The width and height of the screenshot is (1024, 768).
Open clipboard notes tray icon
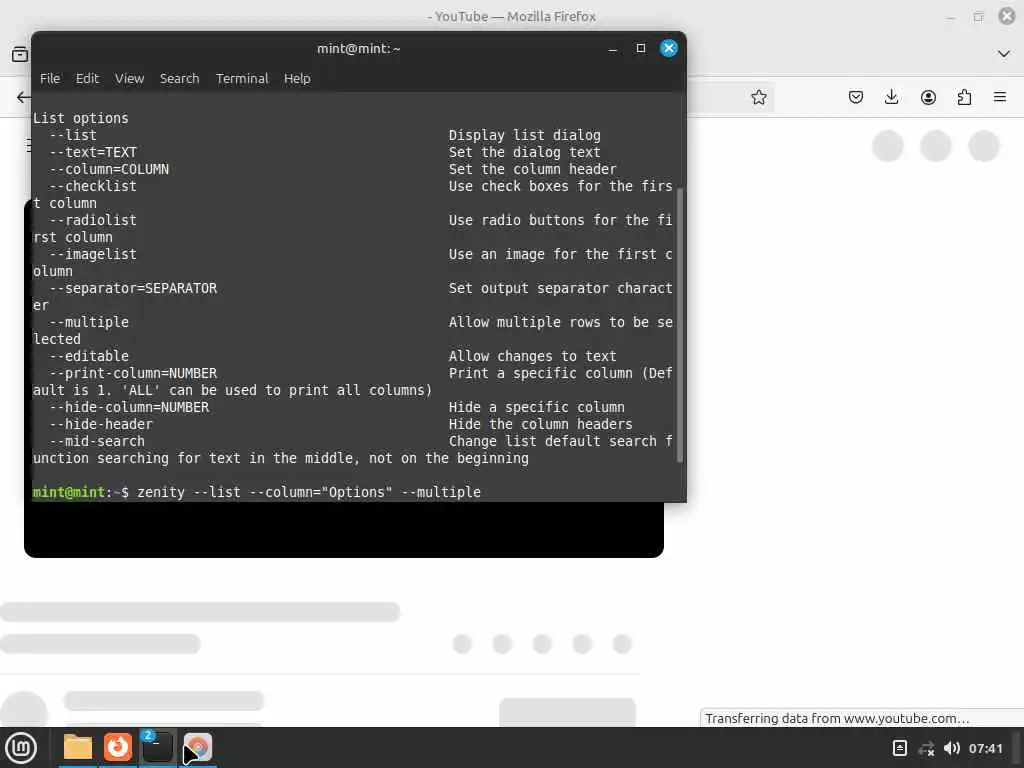click(x=899, y=748)
